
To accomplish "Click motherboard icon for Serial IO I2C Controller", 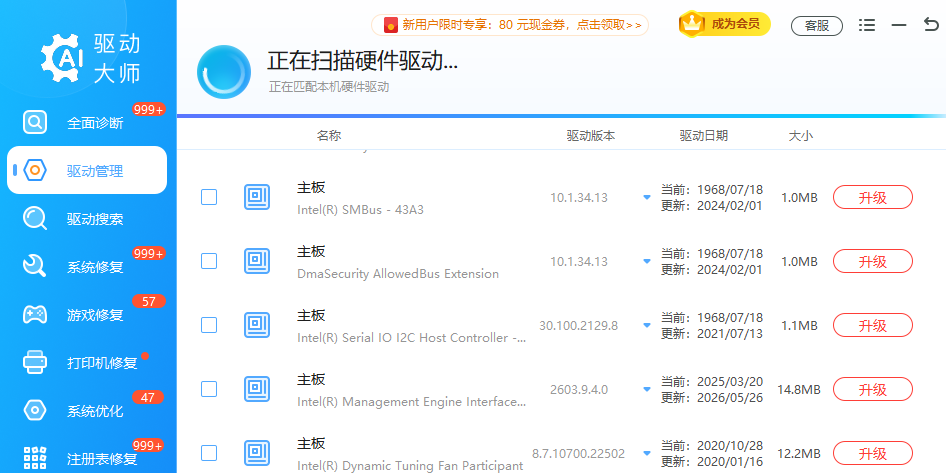I will pos(257,325).
